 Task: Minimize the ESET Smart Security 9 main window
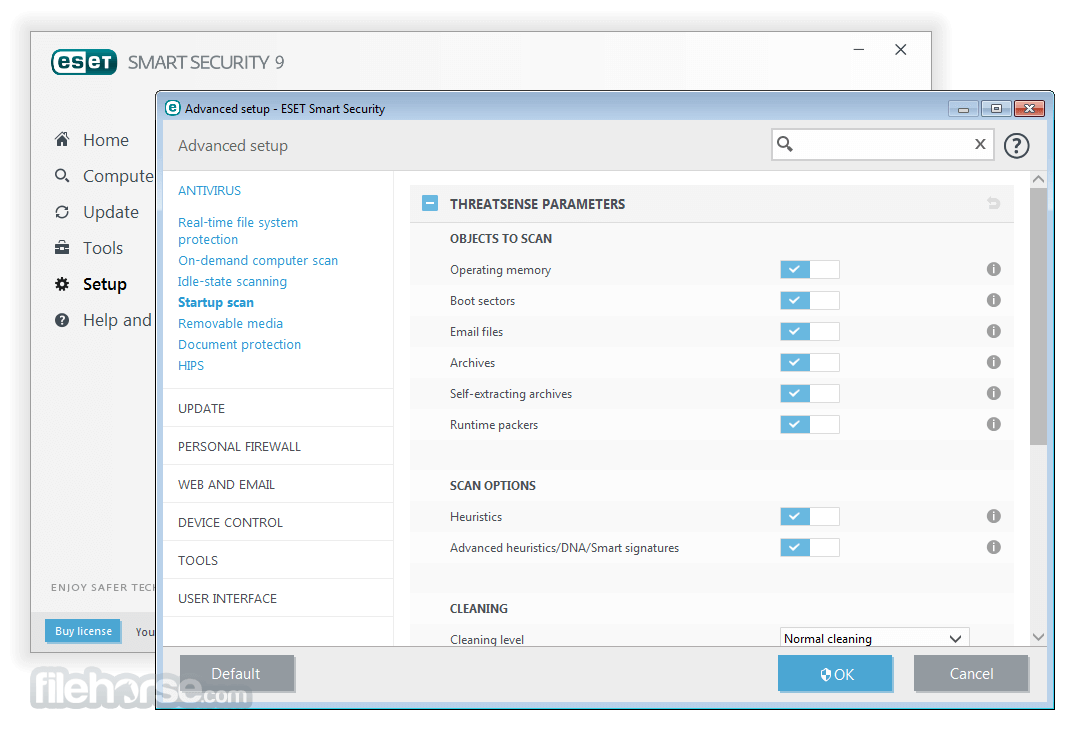(x=859, y=50)
